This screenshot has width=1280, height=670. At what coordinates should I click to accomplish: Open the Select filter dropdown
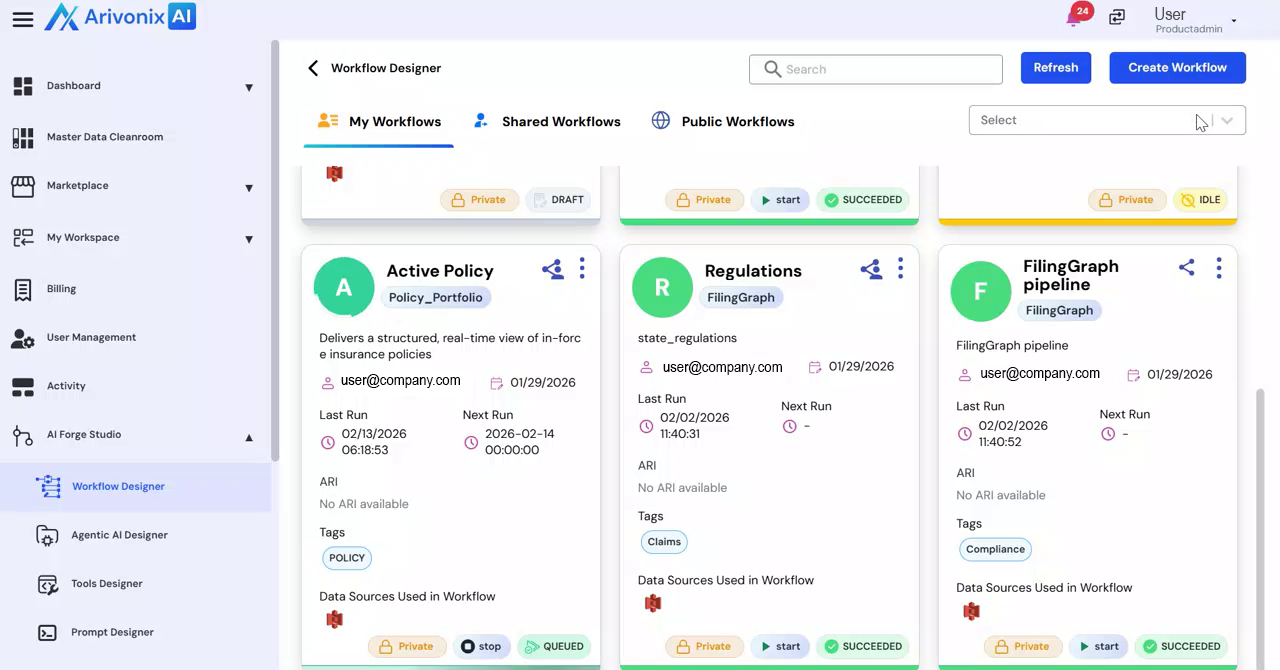(x=1106, y=120)
